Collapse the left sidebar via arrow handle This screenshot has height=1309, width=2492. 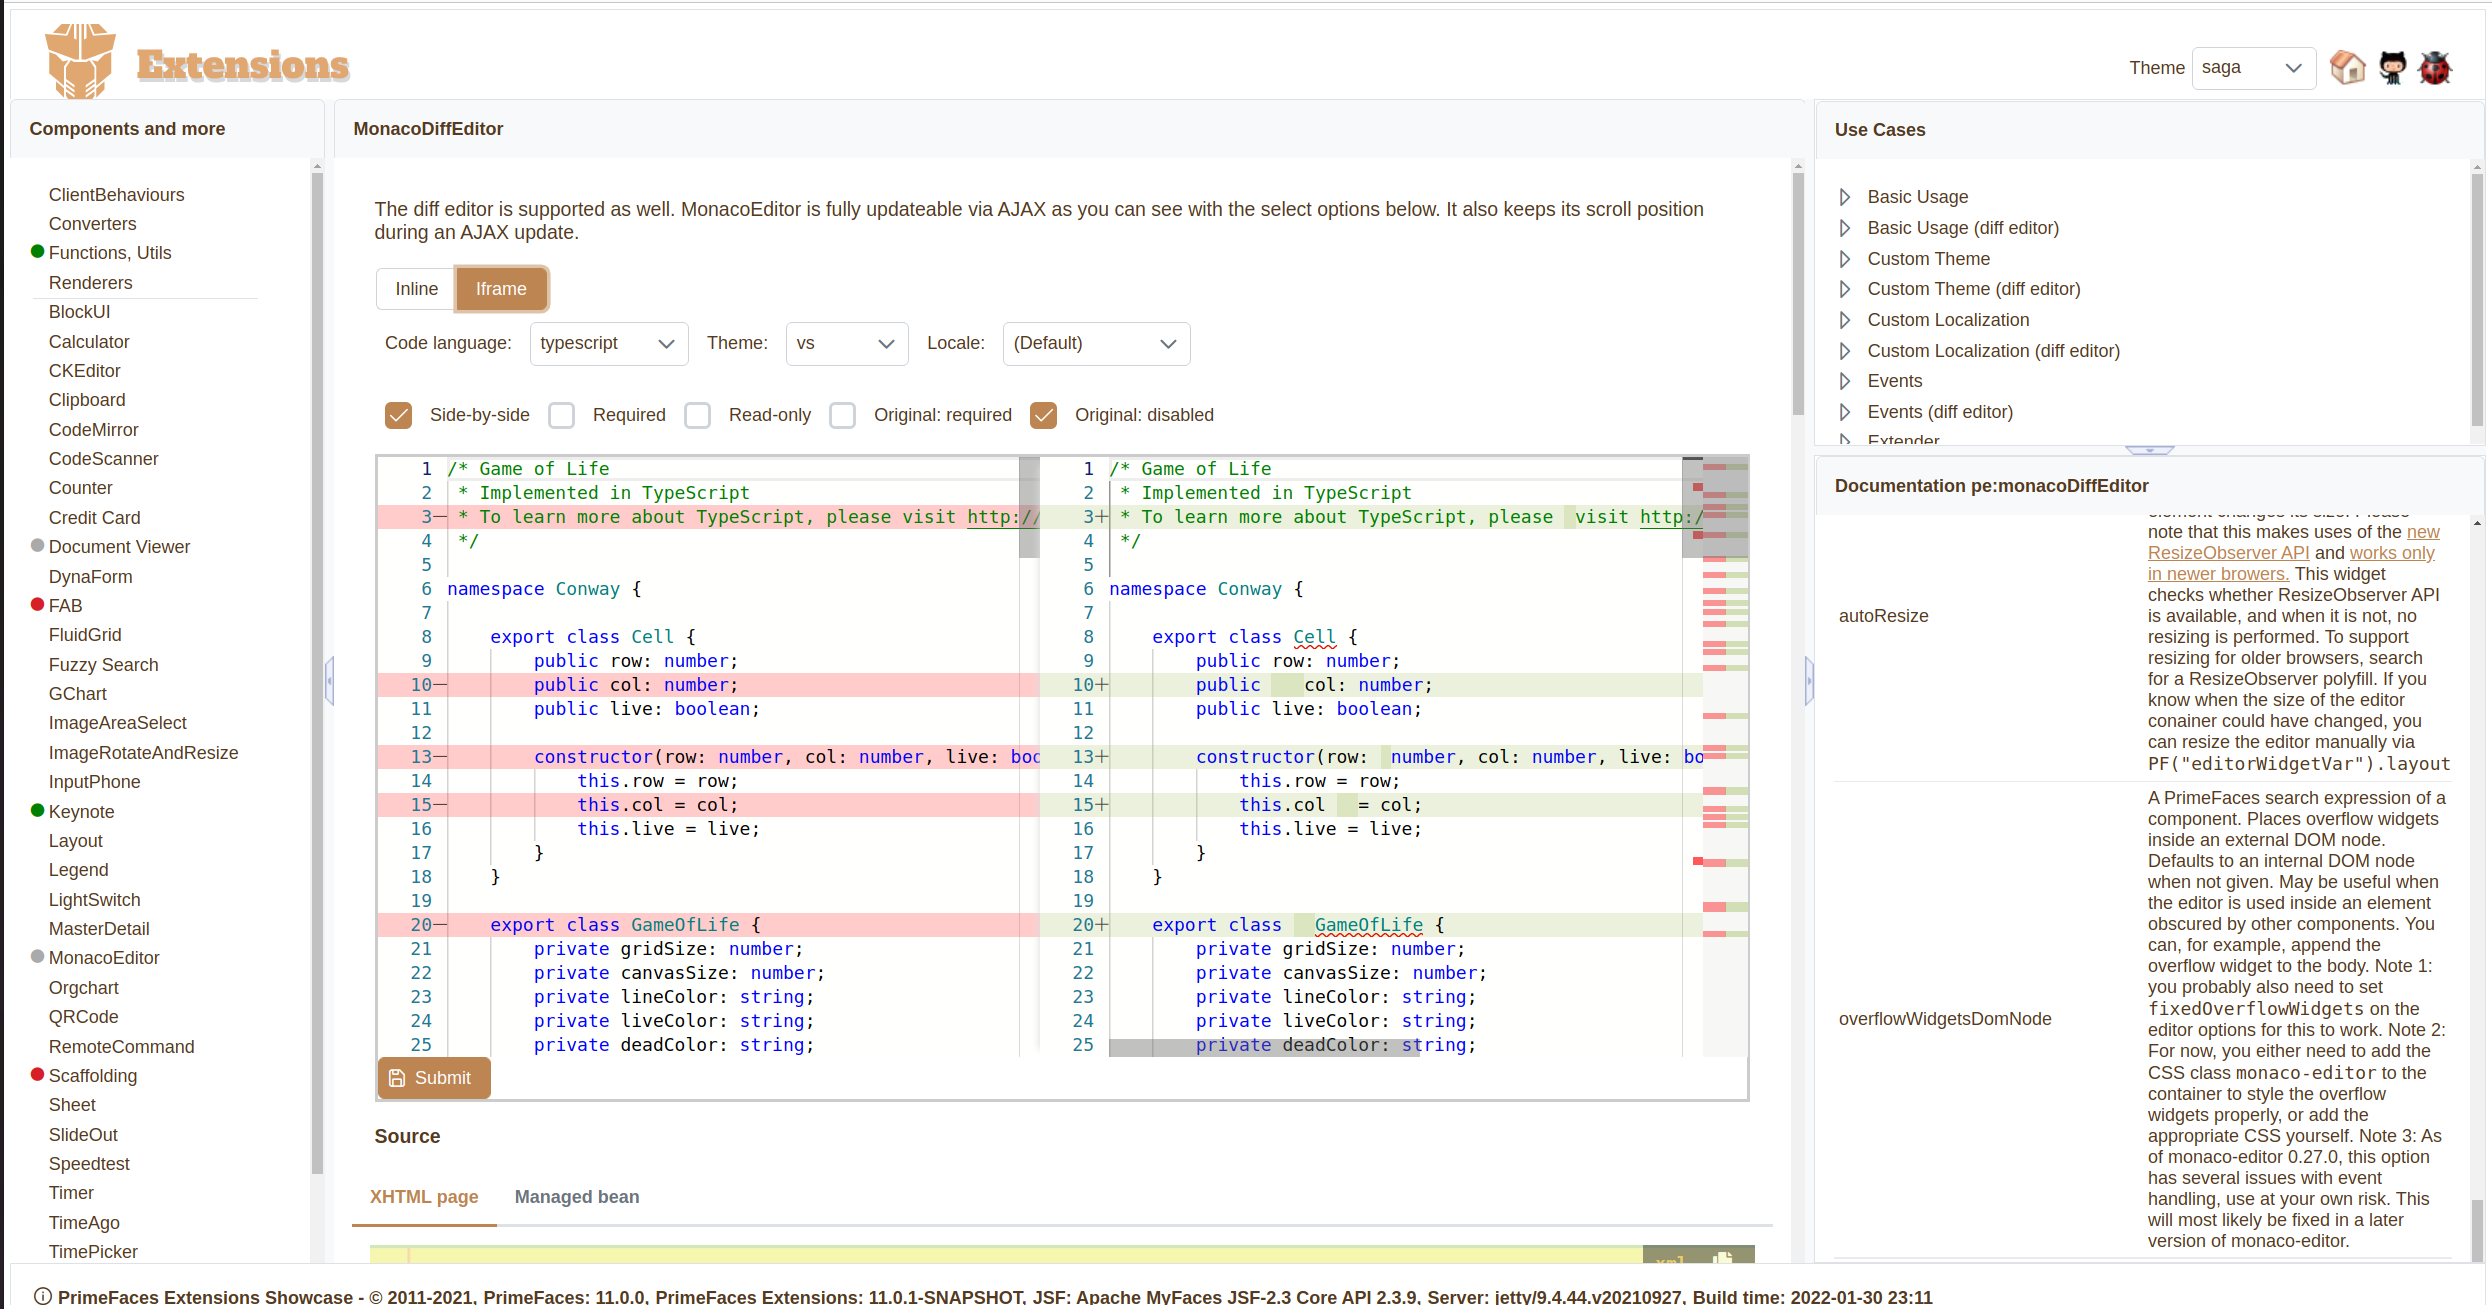click(x=330, y=679)
